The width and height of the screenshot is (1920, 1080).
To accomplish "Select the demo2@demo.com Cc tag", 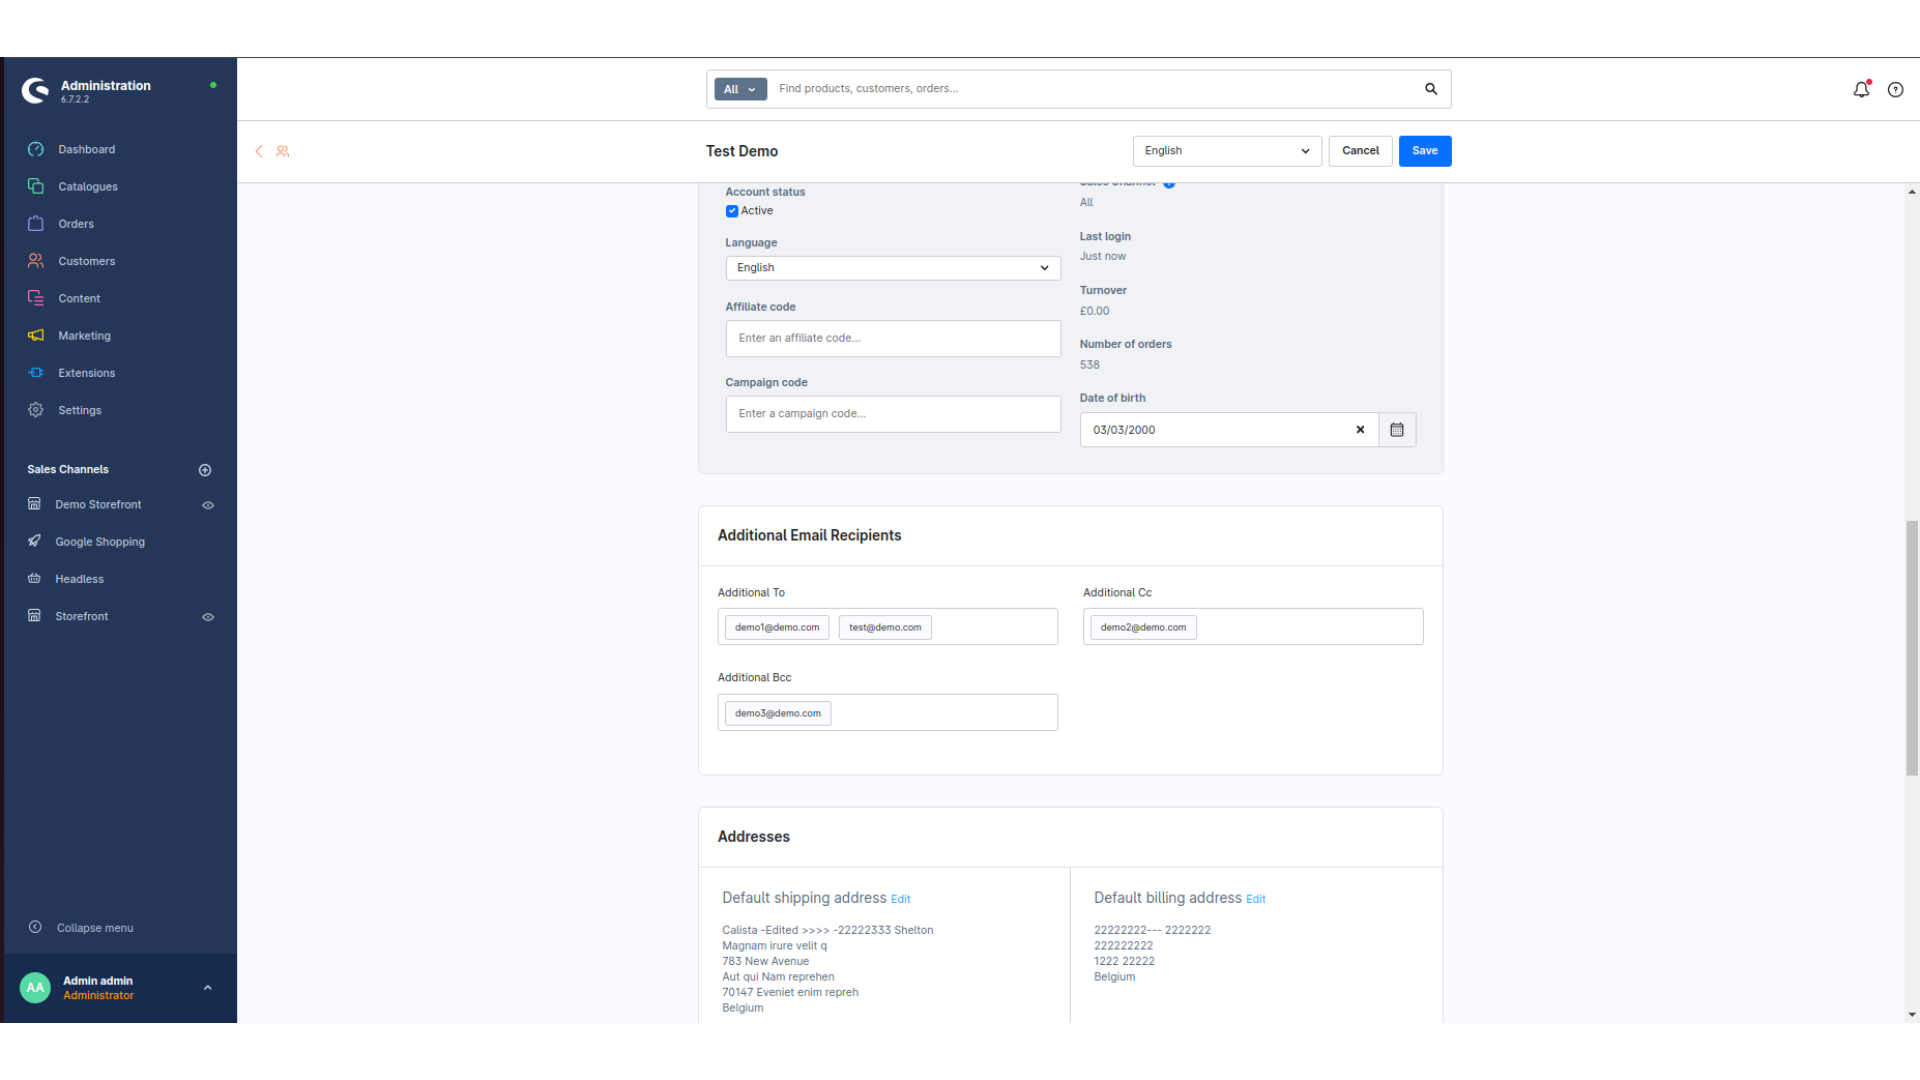I will click(1143, 628).
